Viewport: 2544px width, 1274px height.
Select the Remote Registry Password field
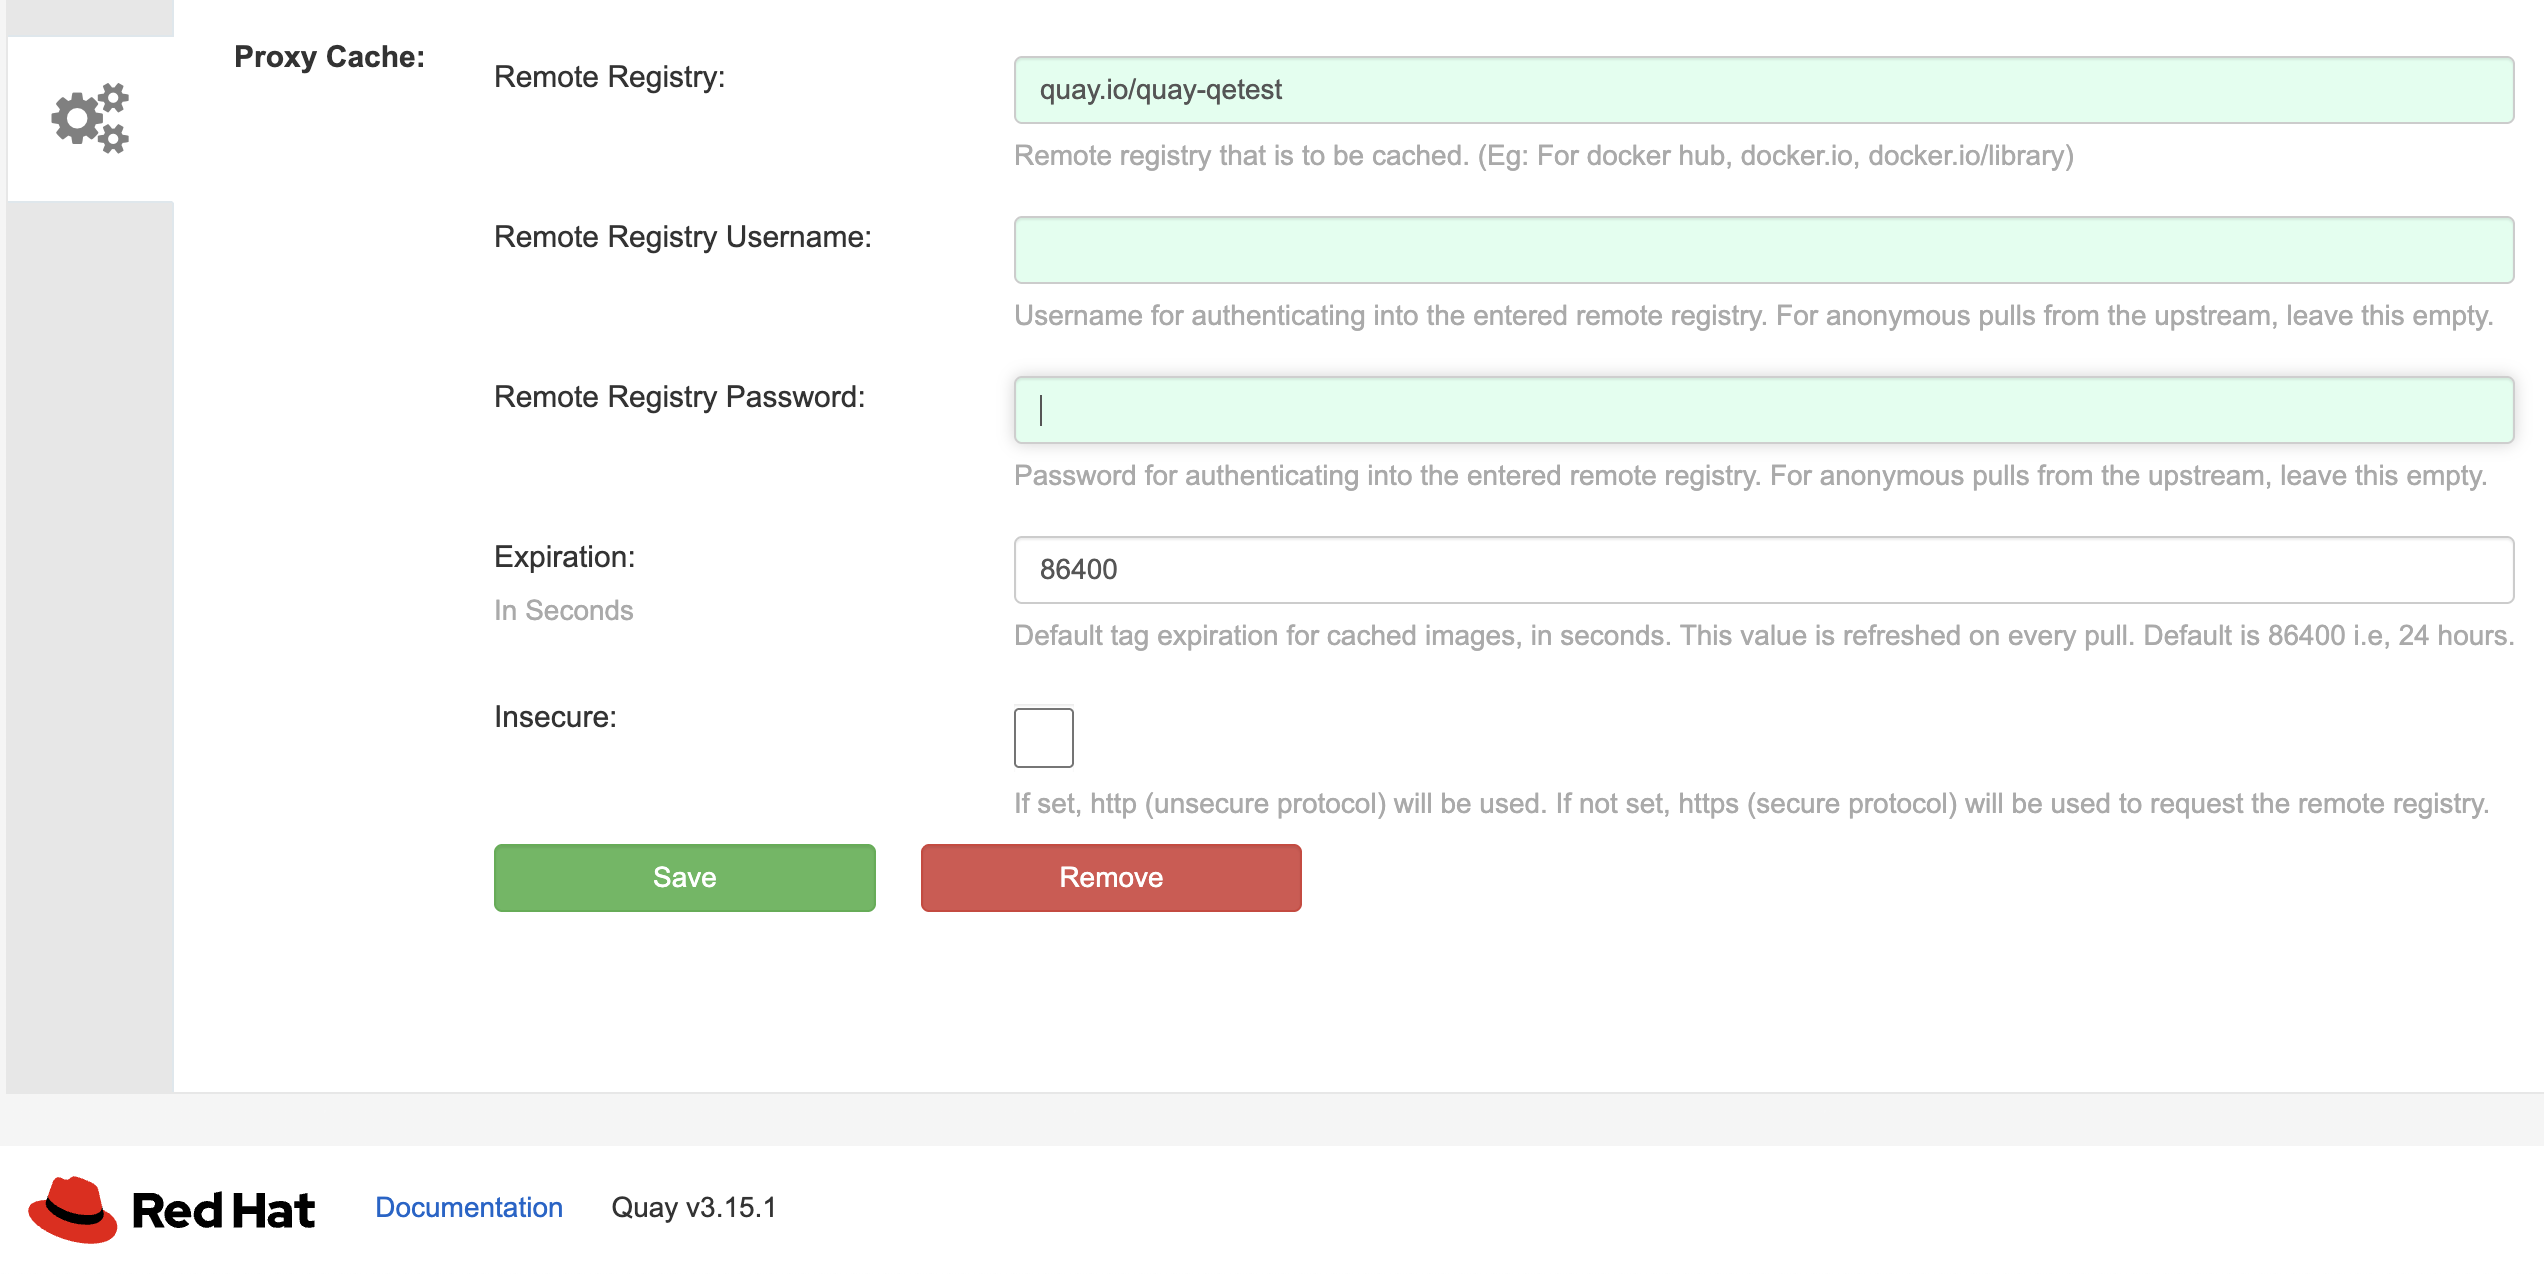pyautogui.click(x=1763, y=410)
